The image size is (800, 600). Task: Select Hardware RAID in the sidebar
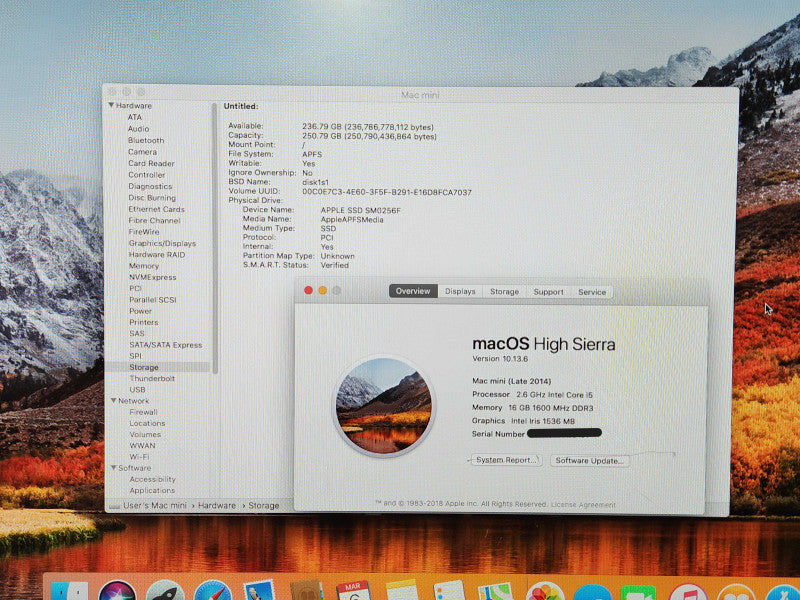point(157,255)
